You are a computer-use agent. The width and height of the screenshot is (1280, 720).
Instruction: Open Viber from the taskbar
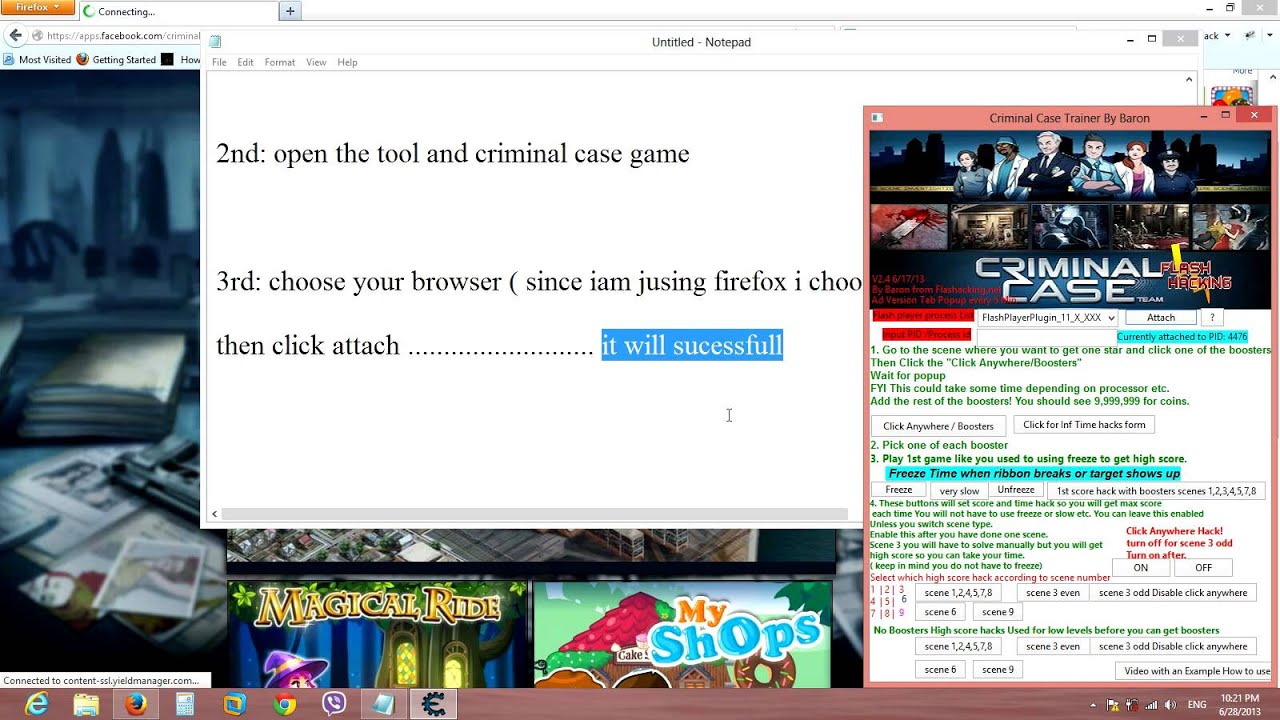334,704
